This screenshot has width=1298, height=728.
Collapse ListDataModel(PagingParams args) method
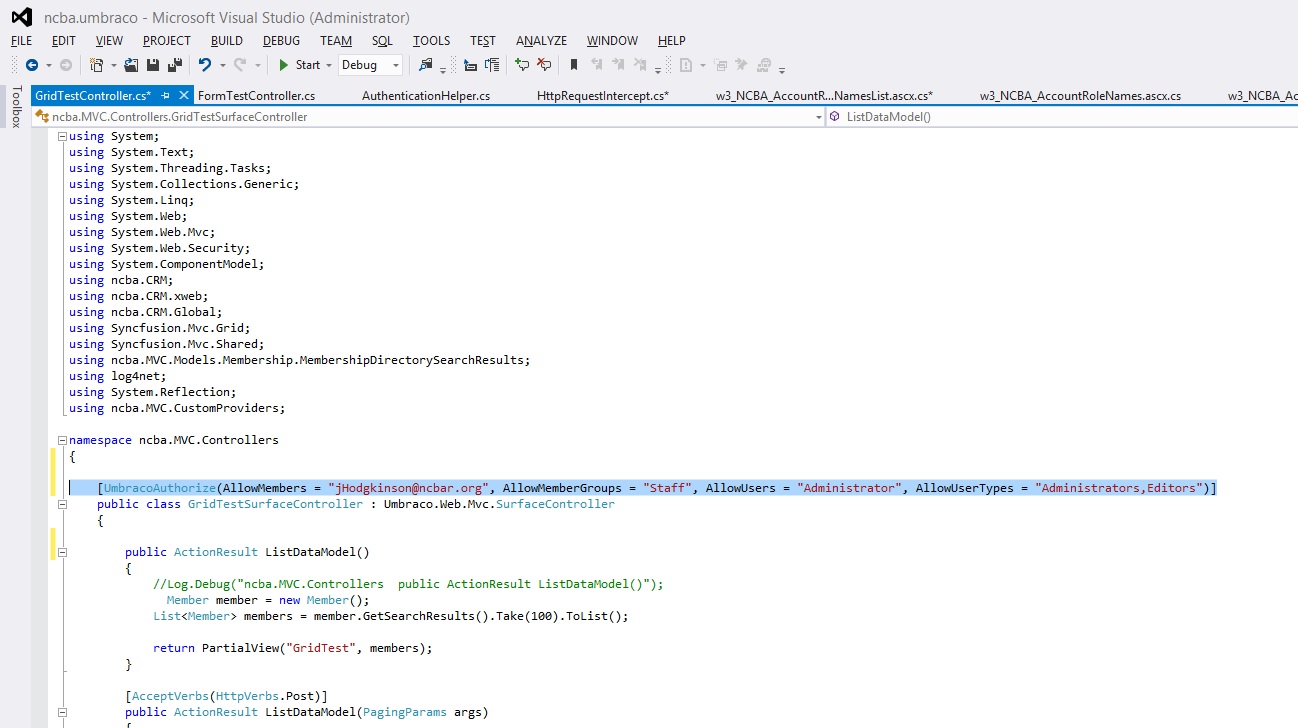point(62,712)
